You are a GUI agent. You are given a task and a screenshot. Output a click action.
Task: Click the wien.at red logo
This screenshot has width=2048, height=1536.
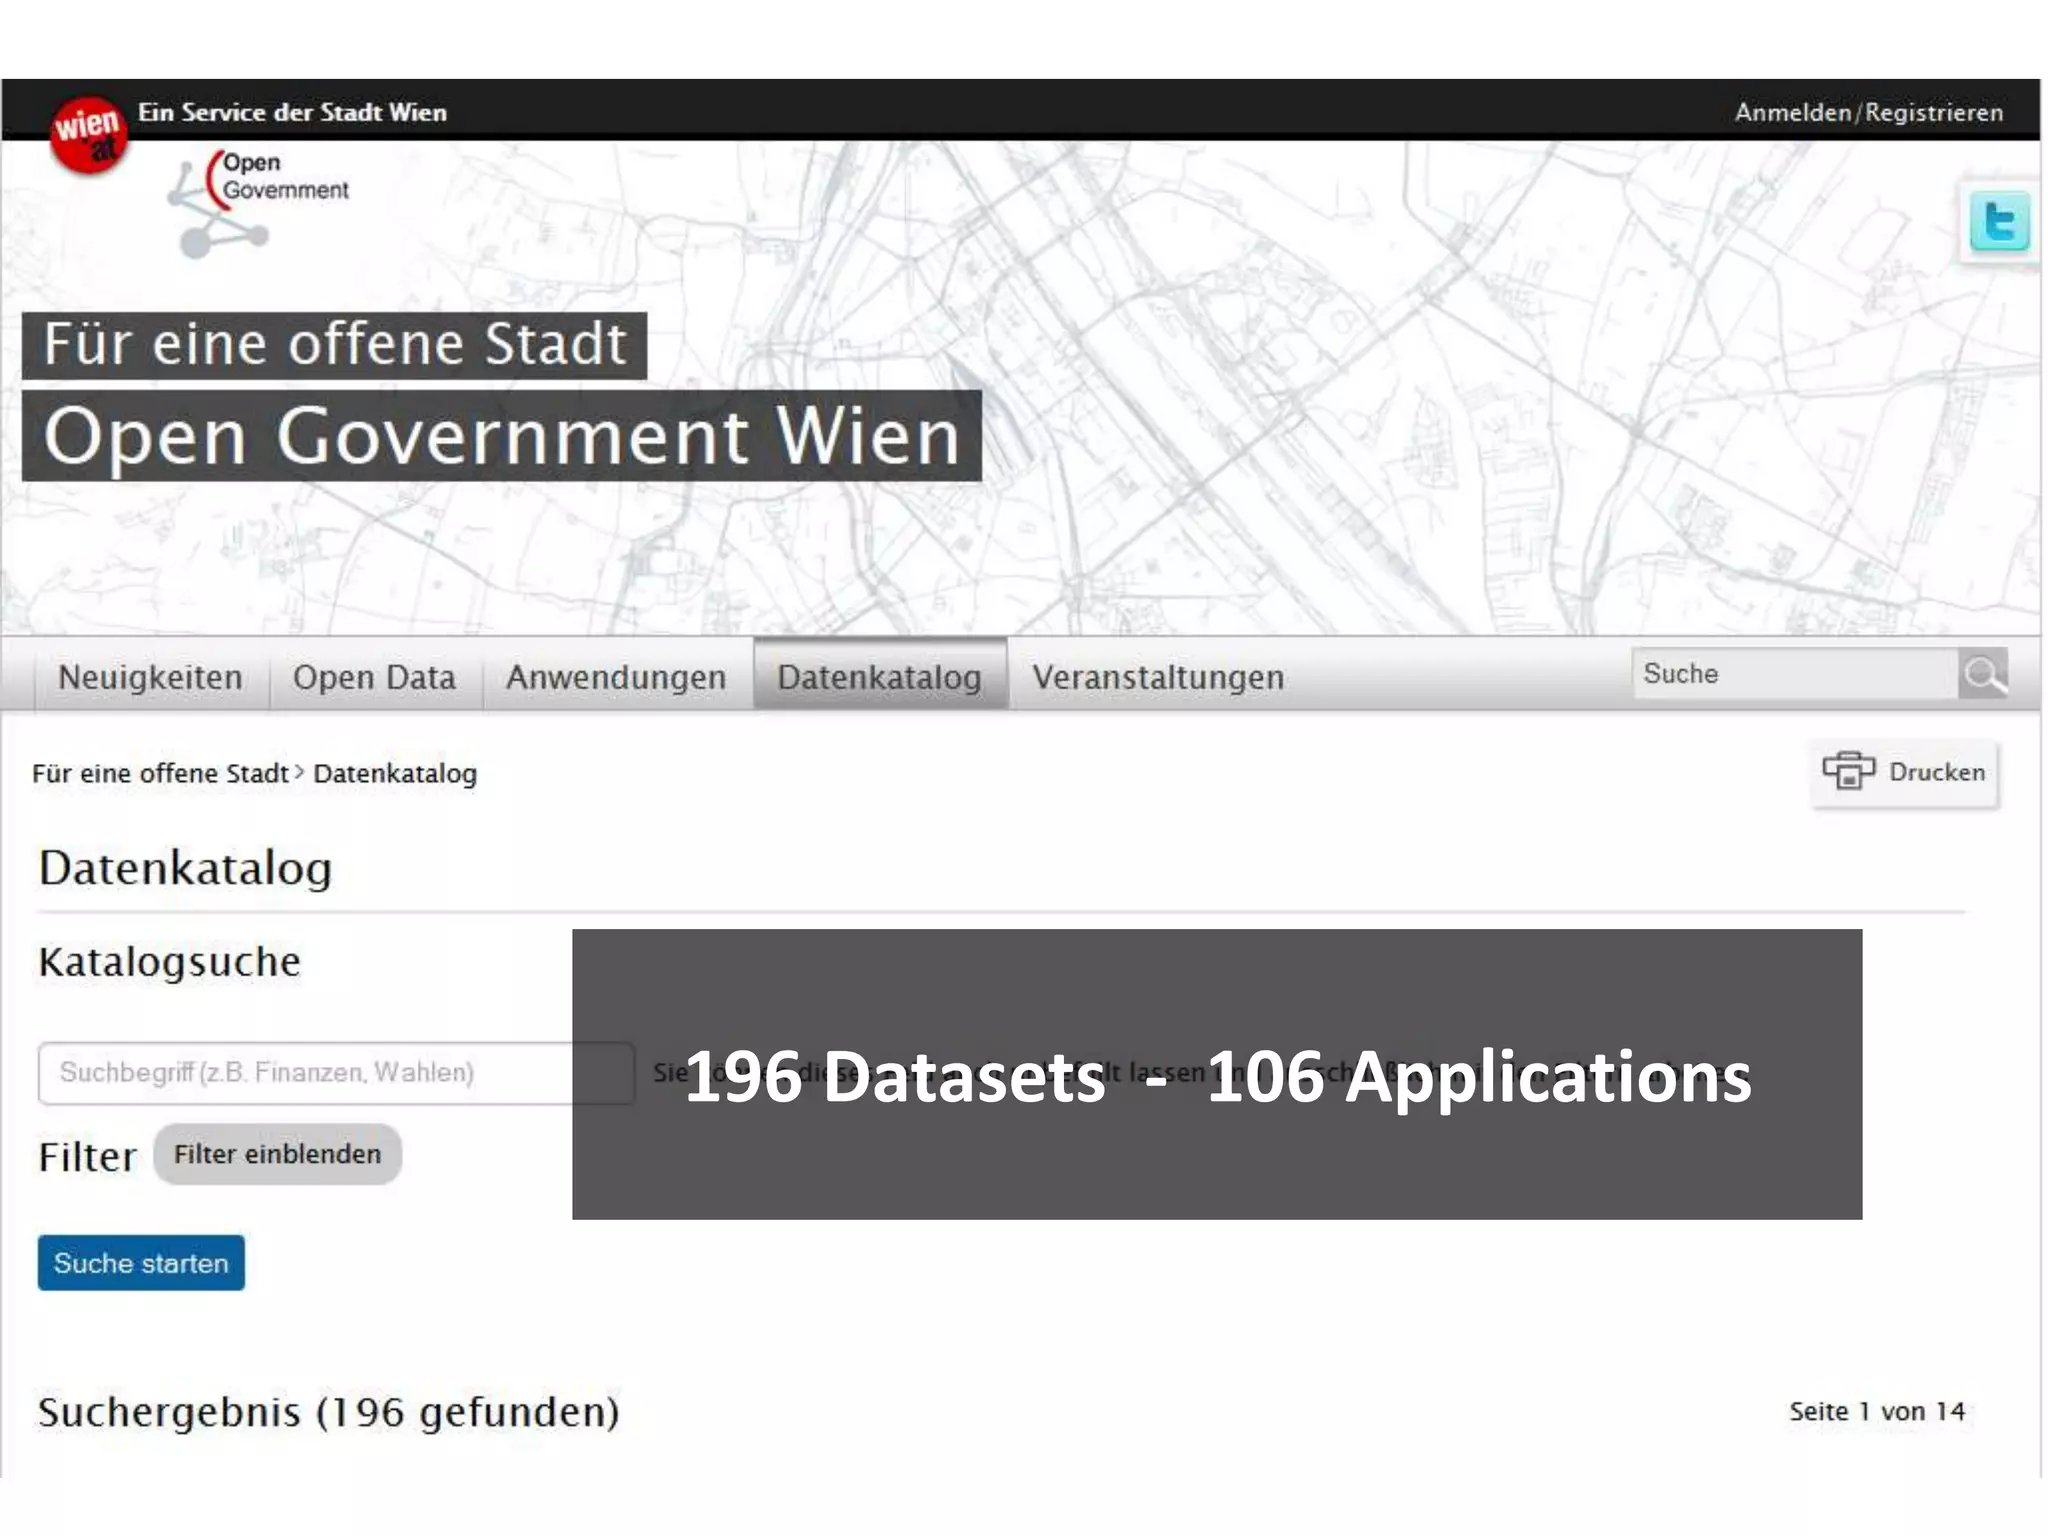(88, 135)
